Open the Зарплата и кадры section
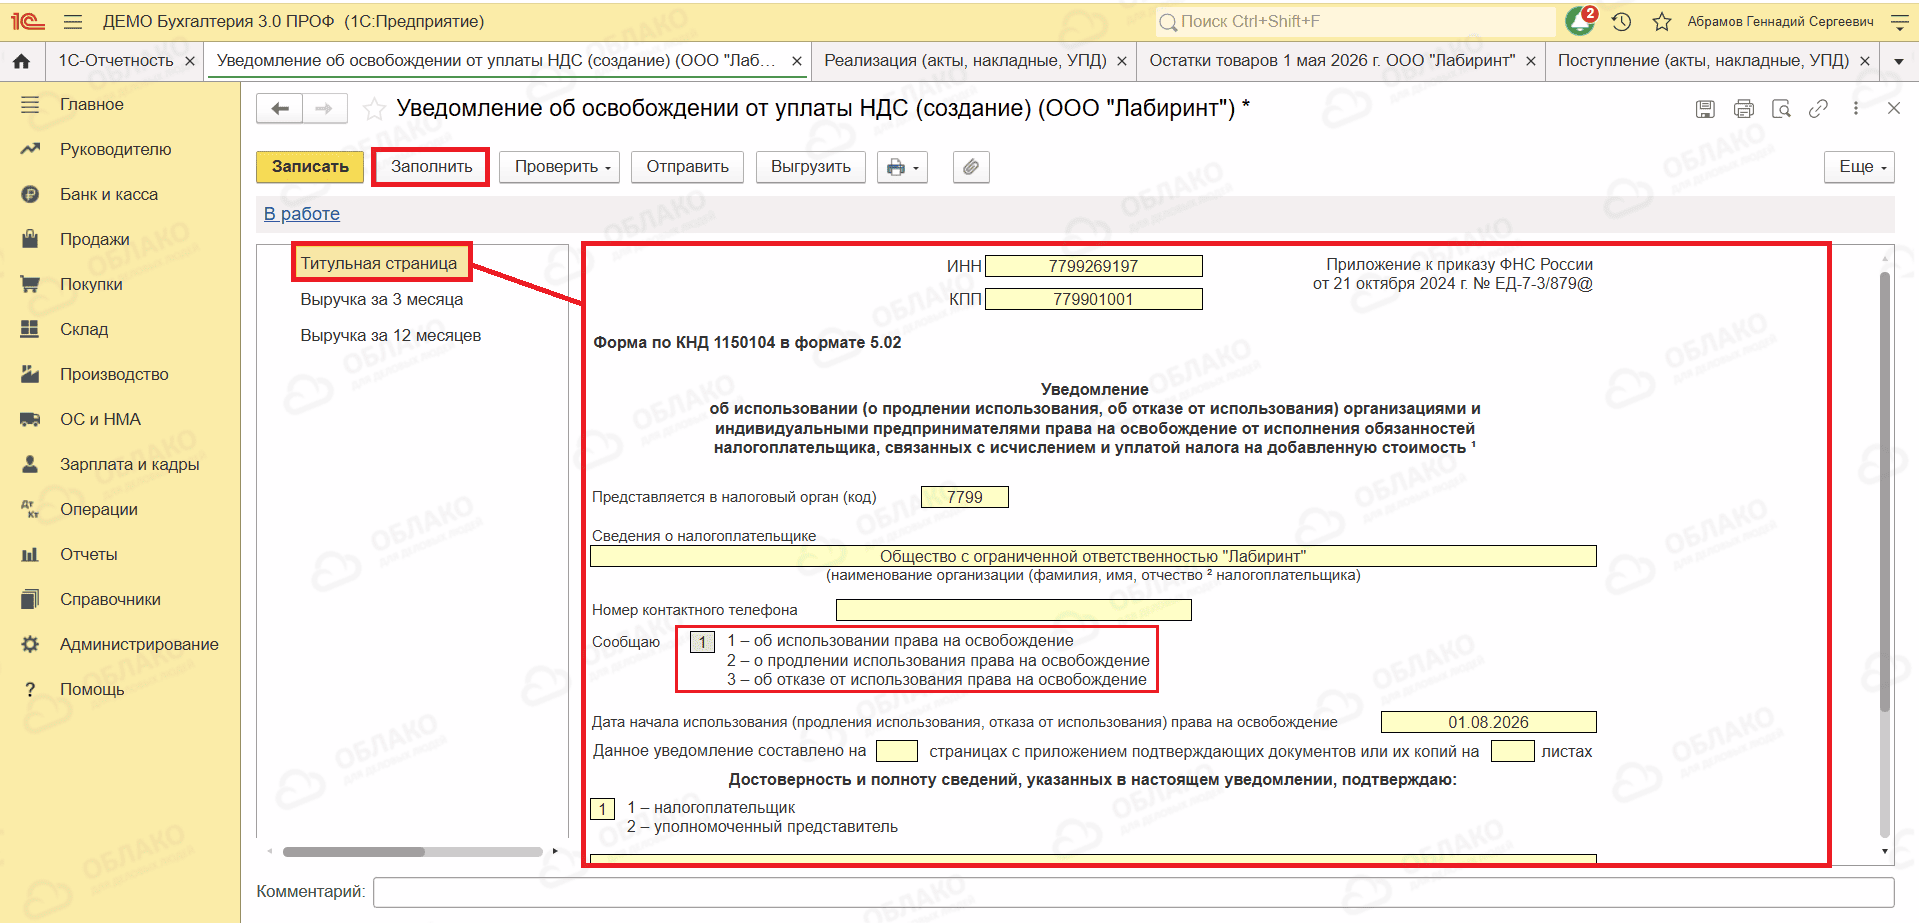Viewport: 1919px width, 923px height. tap(129, 464)
